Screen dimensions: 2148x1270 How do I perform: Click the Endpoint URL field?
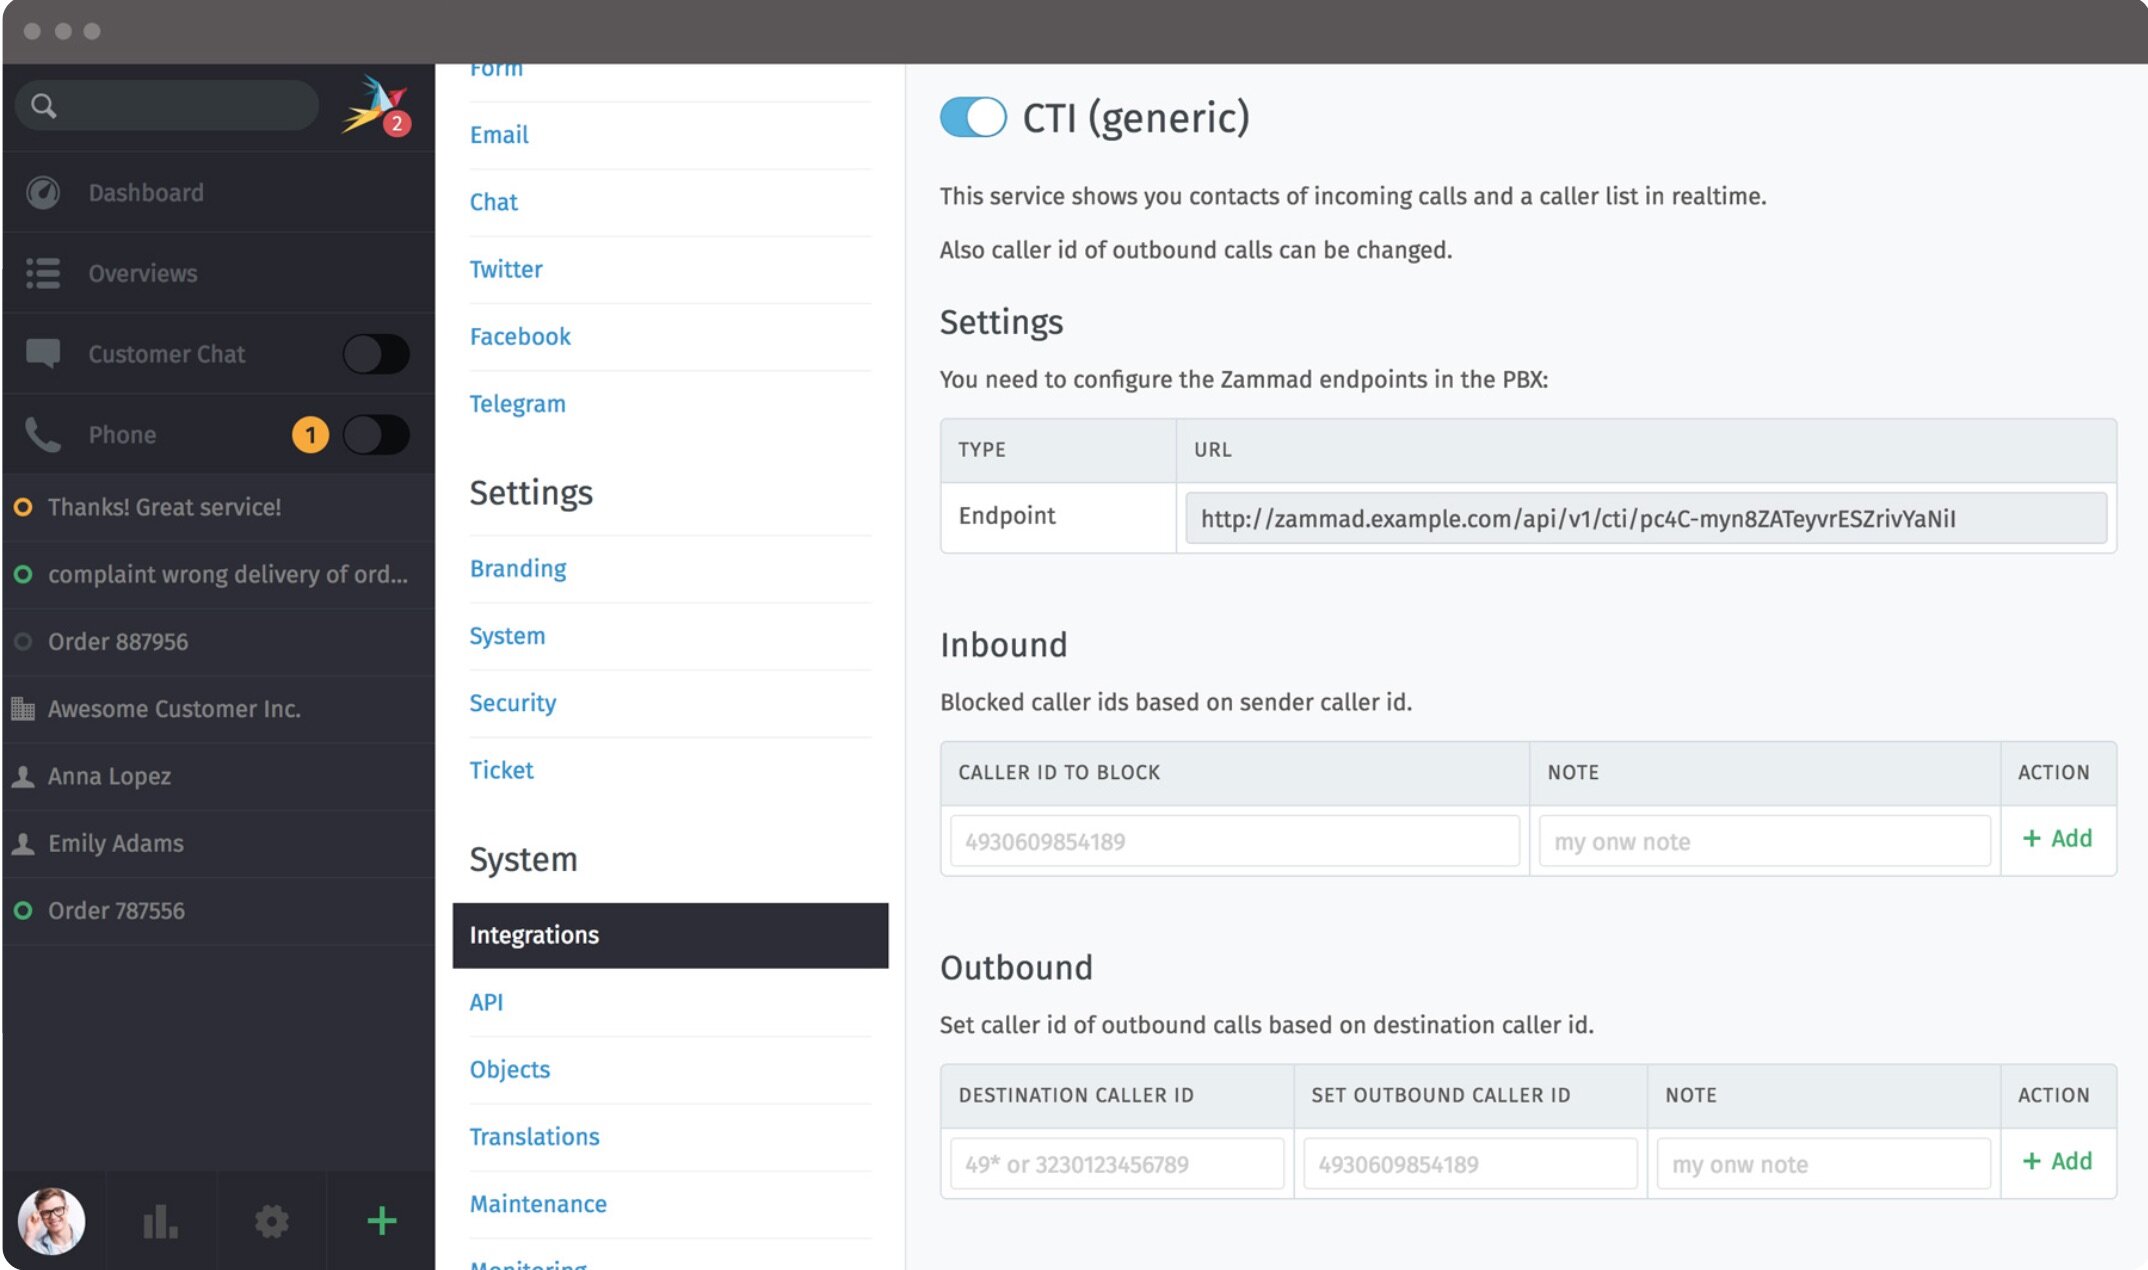point(1646,518)
